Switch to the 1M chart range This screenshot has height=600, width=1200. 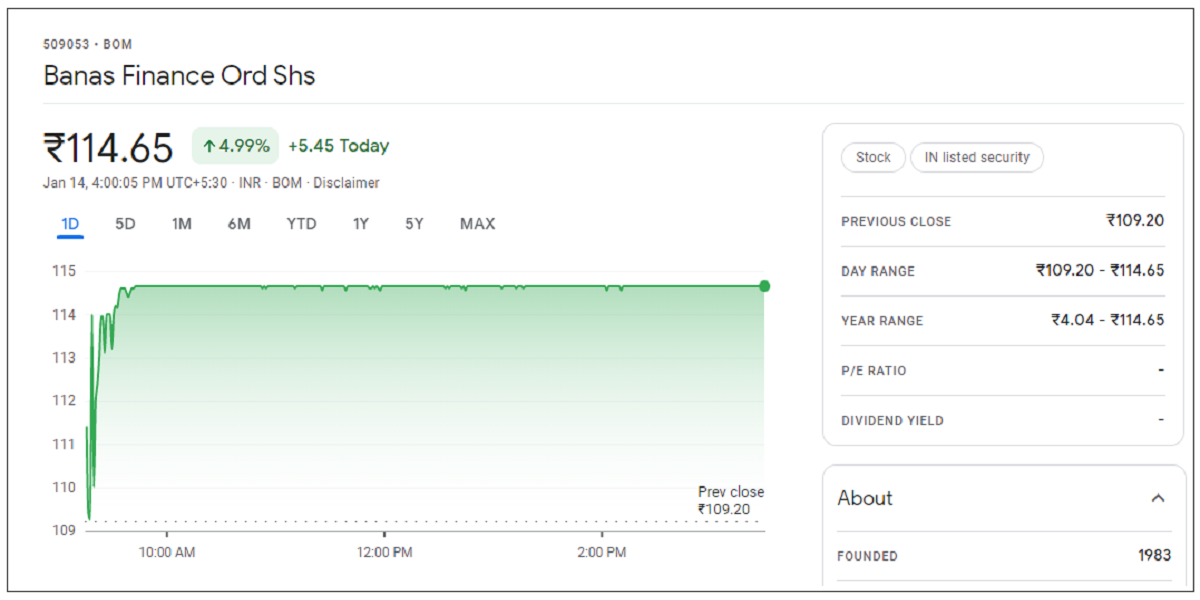(x=181, y=224)
